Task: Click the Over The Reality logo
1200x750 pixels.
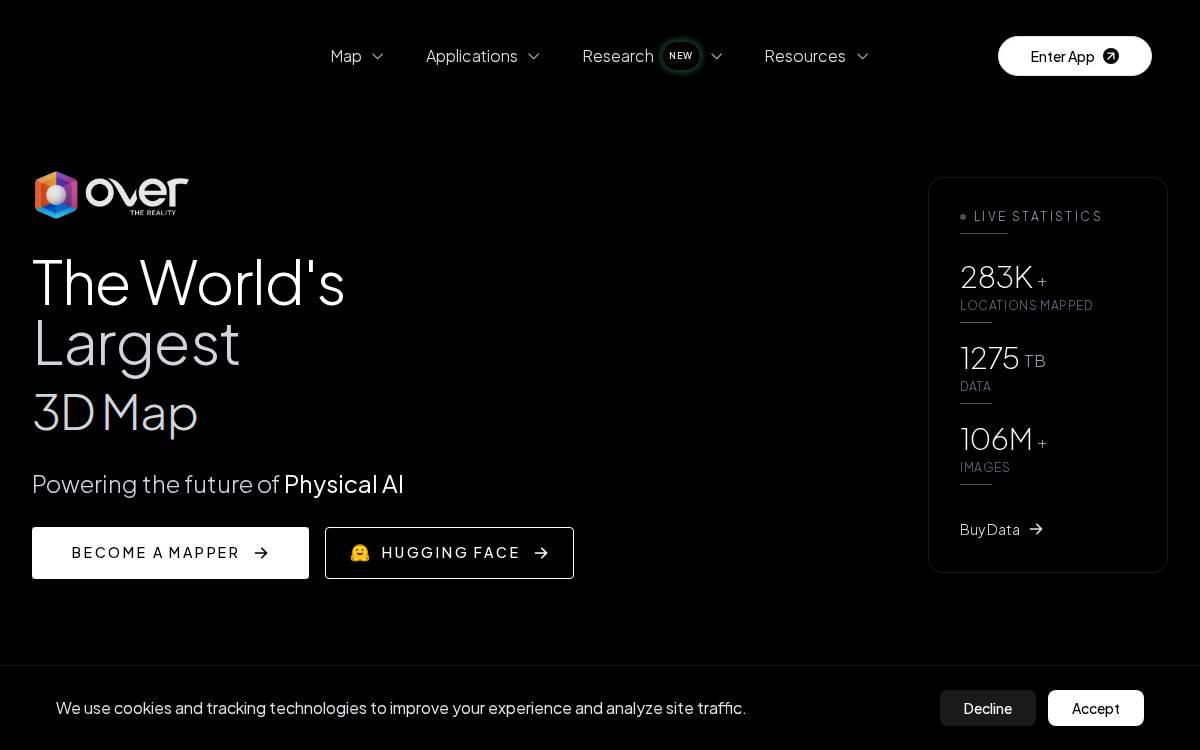Action: (111, 195)
